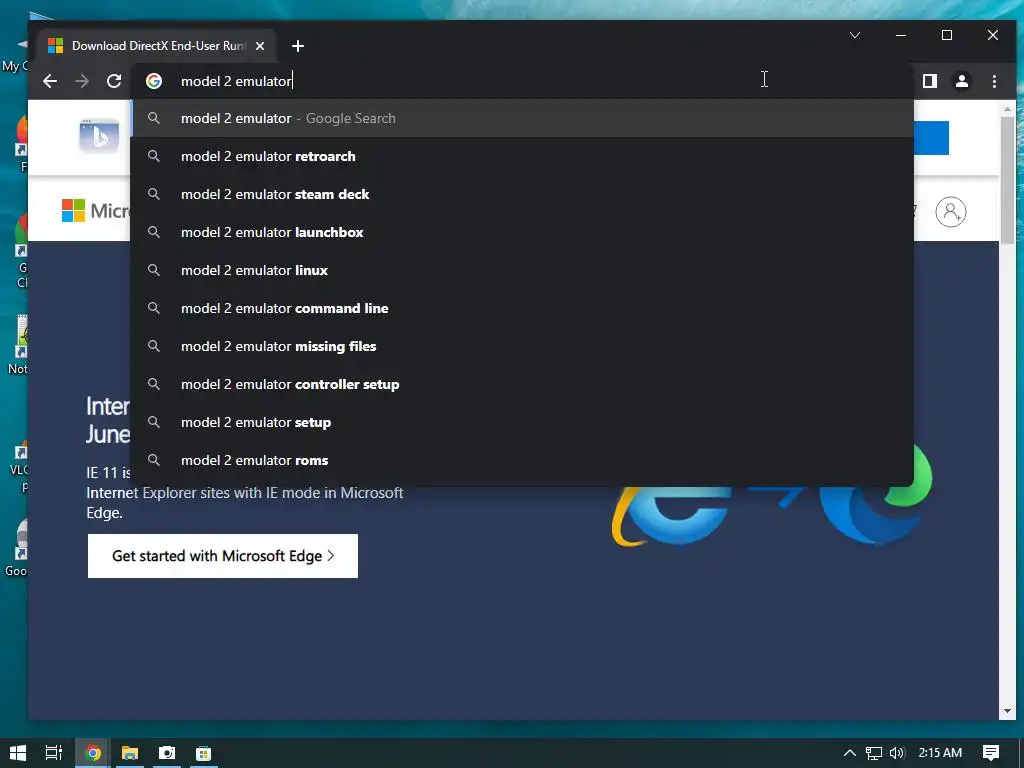The width and height of the screenshot is (1024, 768).
Task: Click 'Get started with Microsoft Edge' button
Action: 223,556
